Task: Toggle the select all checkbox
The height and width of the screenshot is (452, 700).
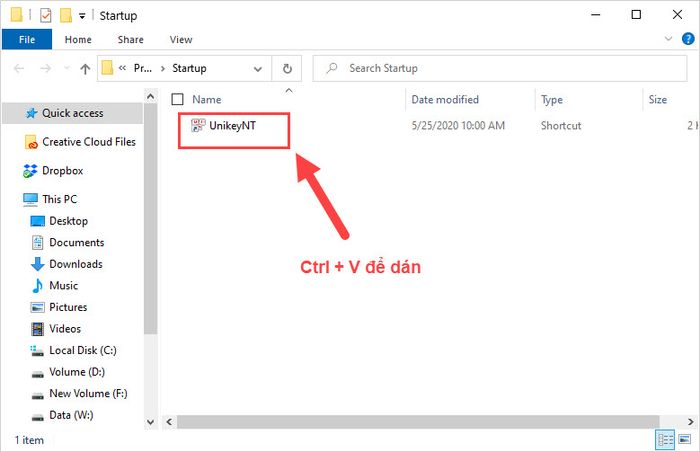Action: (x=177, y=99)
